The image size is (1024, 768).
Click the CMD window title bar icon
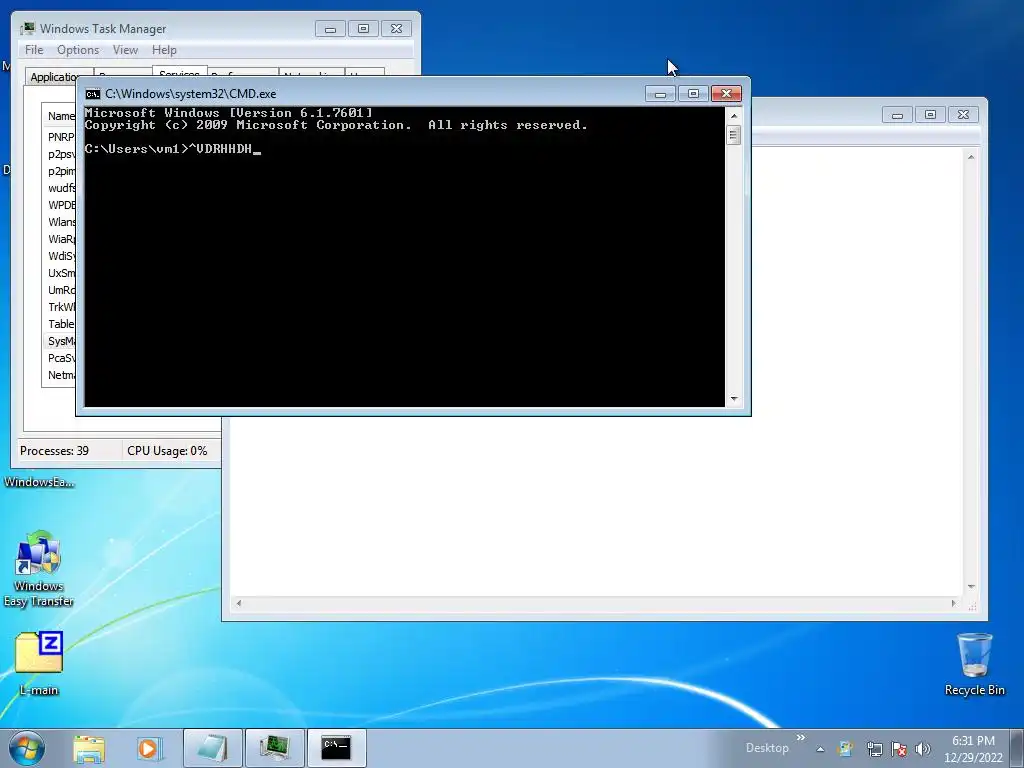93,94
